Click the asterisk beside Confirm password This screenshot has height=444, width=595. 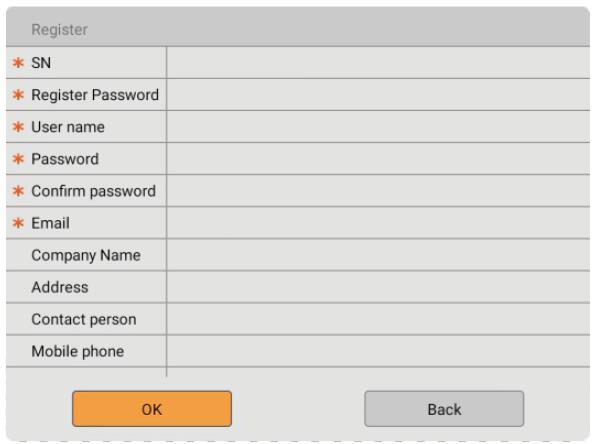pos(18,191)
